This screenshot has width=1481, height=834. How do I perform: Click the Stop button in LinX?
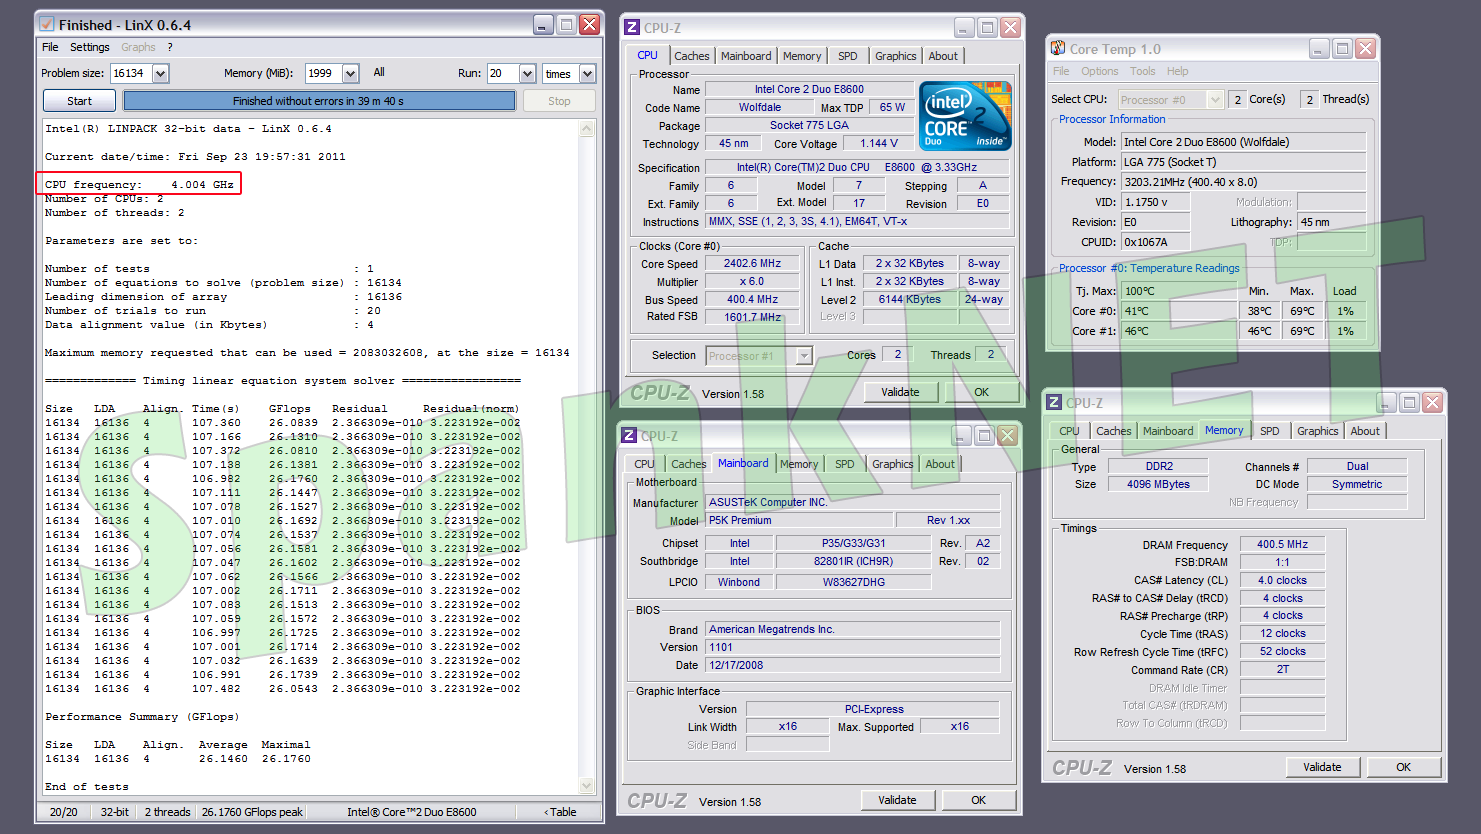(x=559, y=101)
